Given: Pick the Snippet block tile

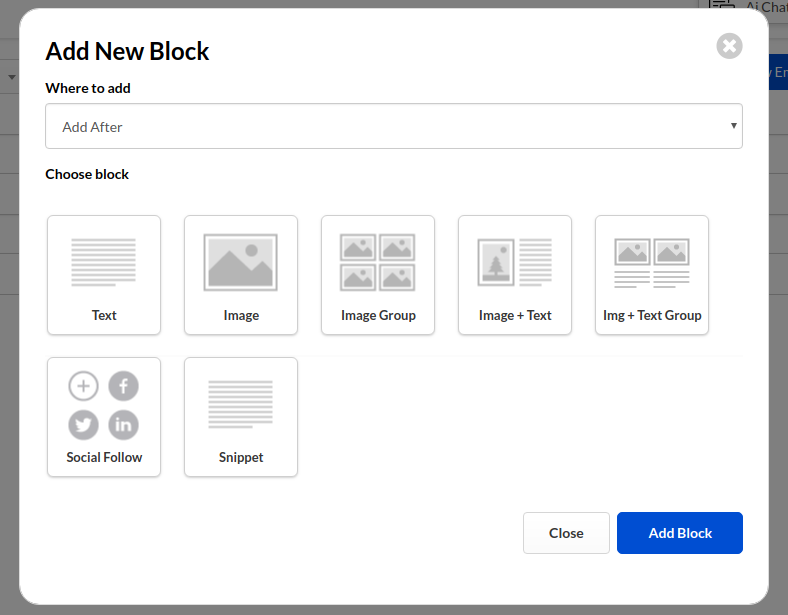Looking at the screenshot, I should pos(241,417).
